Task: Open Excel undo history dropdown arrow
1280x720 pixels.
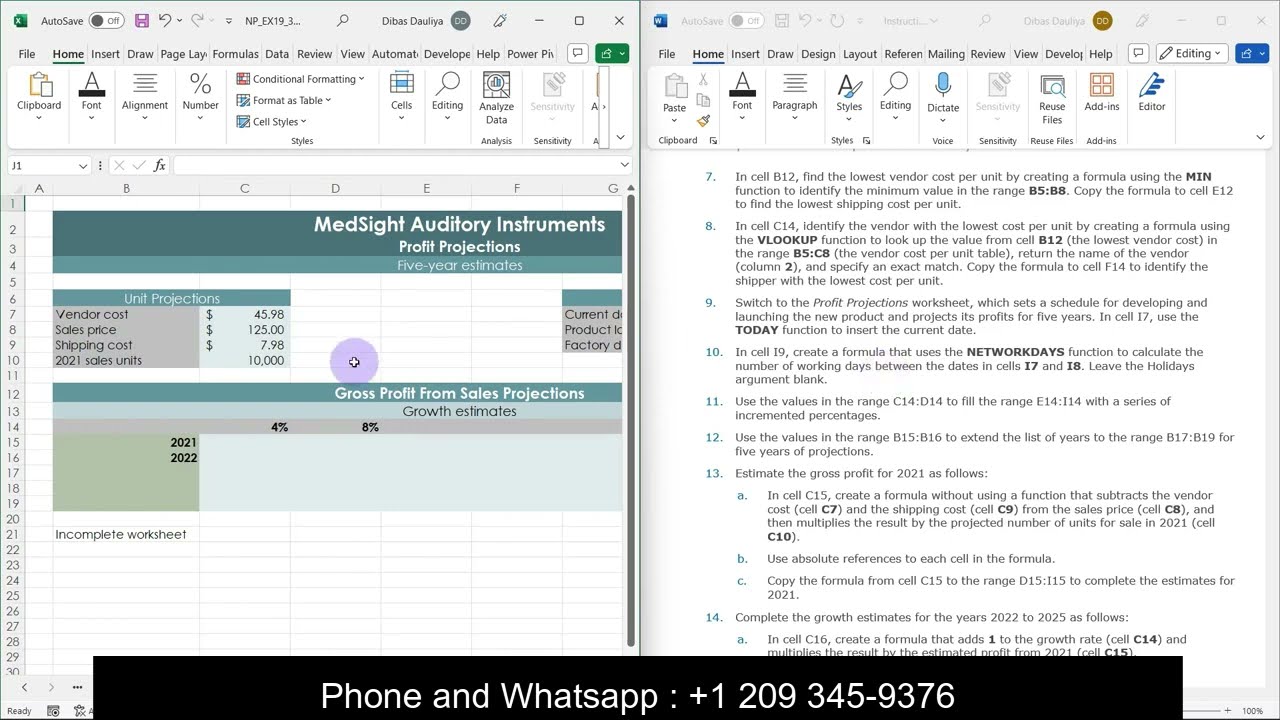Action: tap(179, 21)
